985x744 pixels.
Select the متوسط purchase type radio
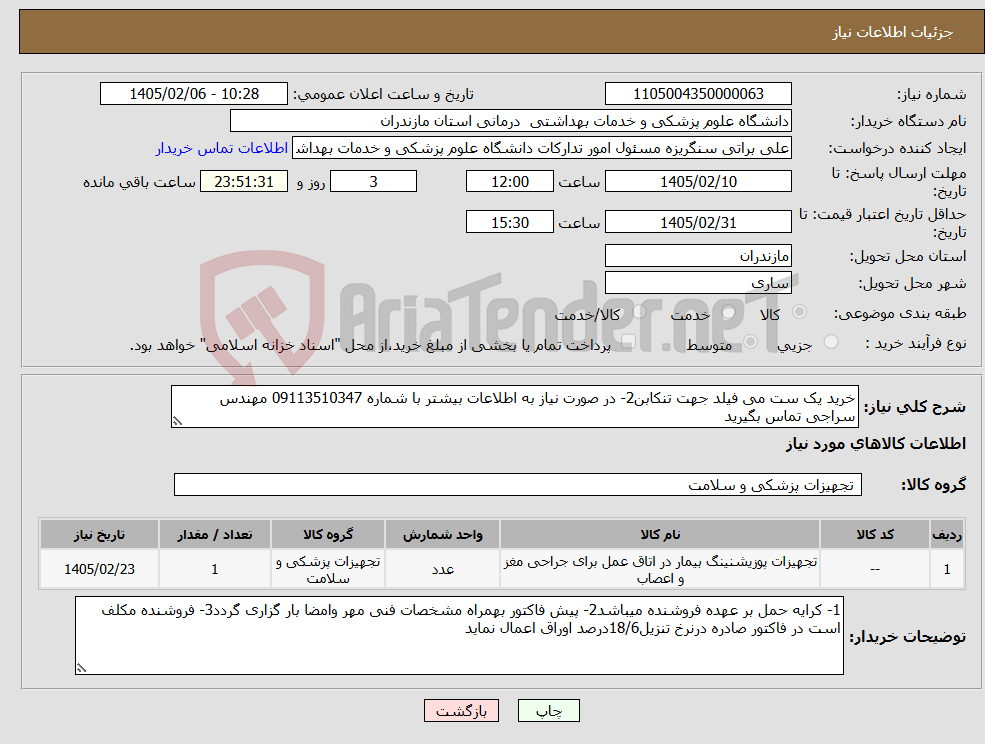[751, 342]
